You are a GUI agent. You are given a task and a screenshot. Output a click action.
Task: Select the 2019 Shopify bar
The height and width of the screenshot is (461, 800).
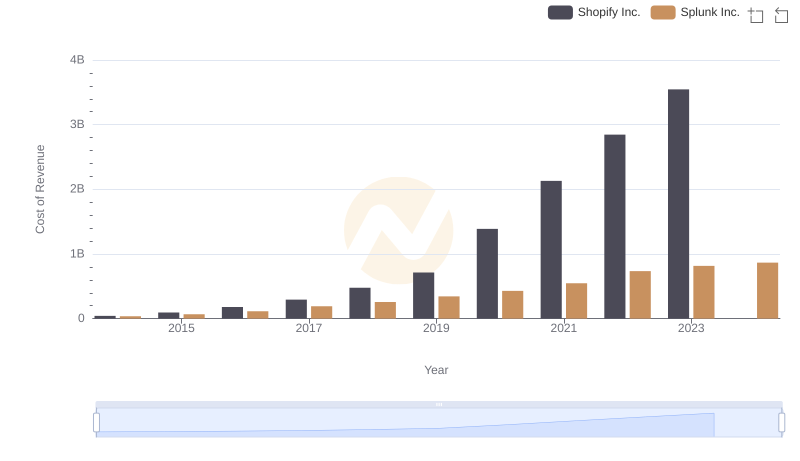423,295
